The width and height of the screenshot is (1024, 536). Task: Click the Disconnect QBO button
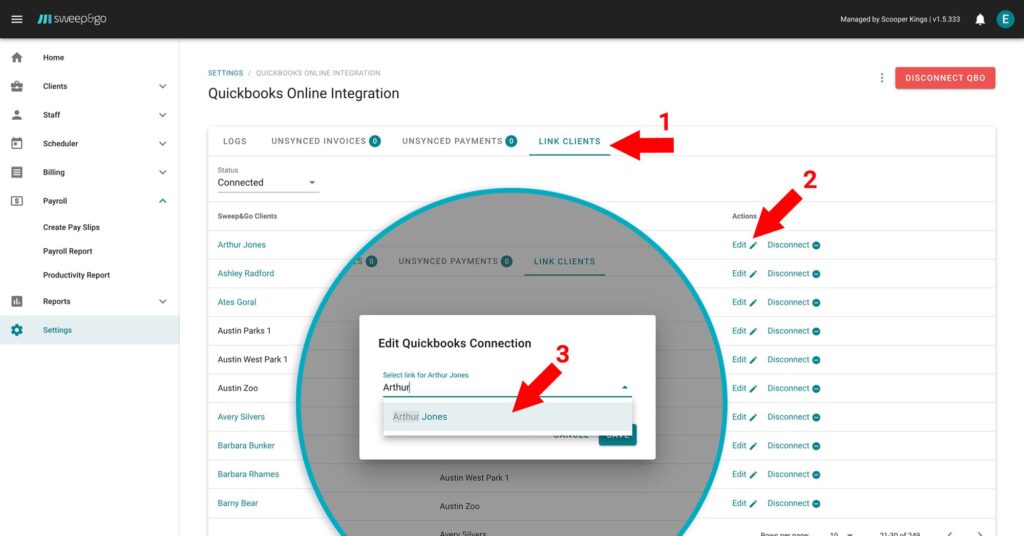click(944, 78)
